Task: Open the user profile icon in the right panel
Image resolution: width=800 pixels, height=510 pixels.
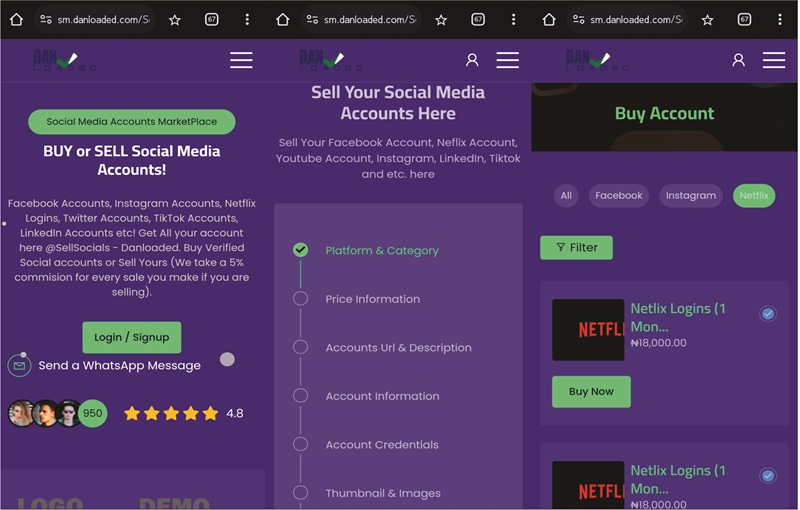Action: 739,60
